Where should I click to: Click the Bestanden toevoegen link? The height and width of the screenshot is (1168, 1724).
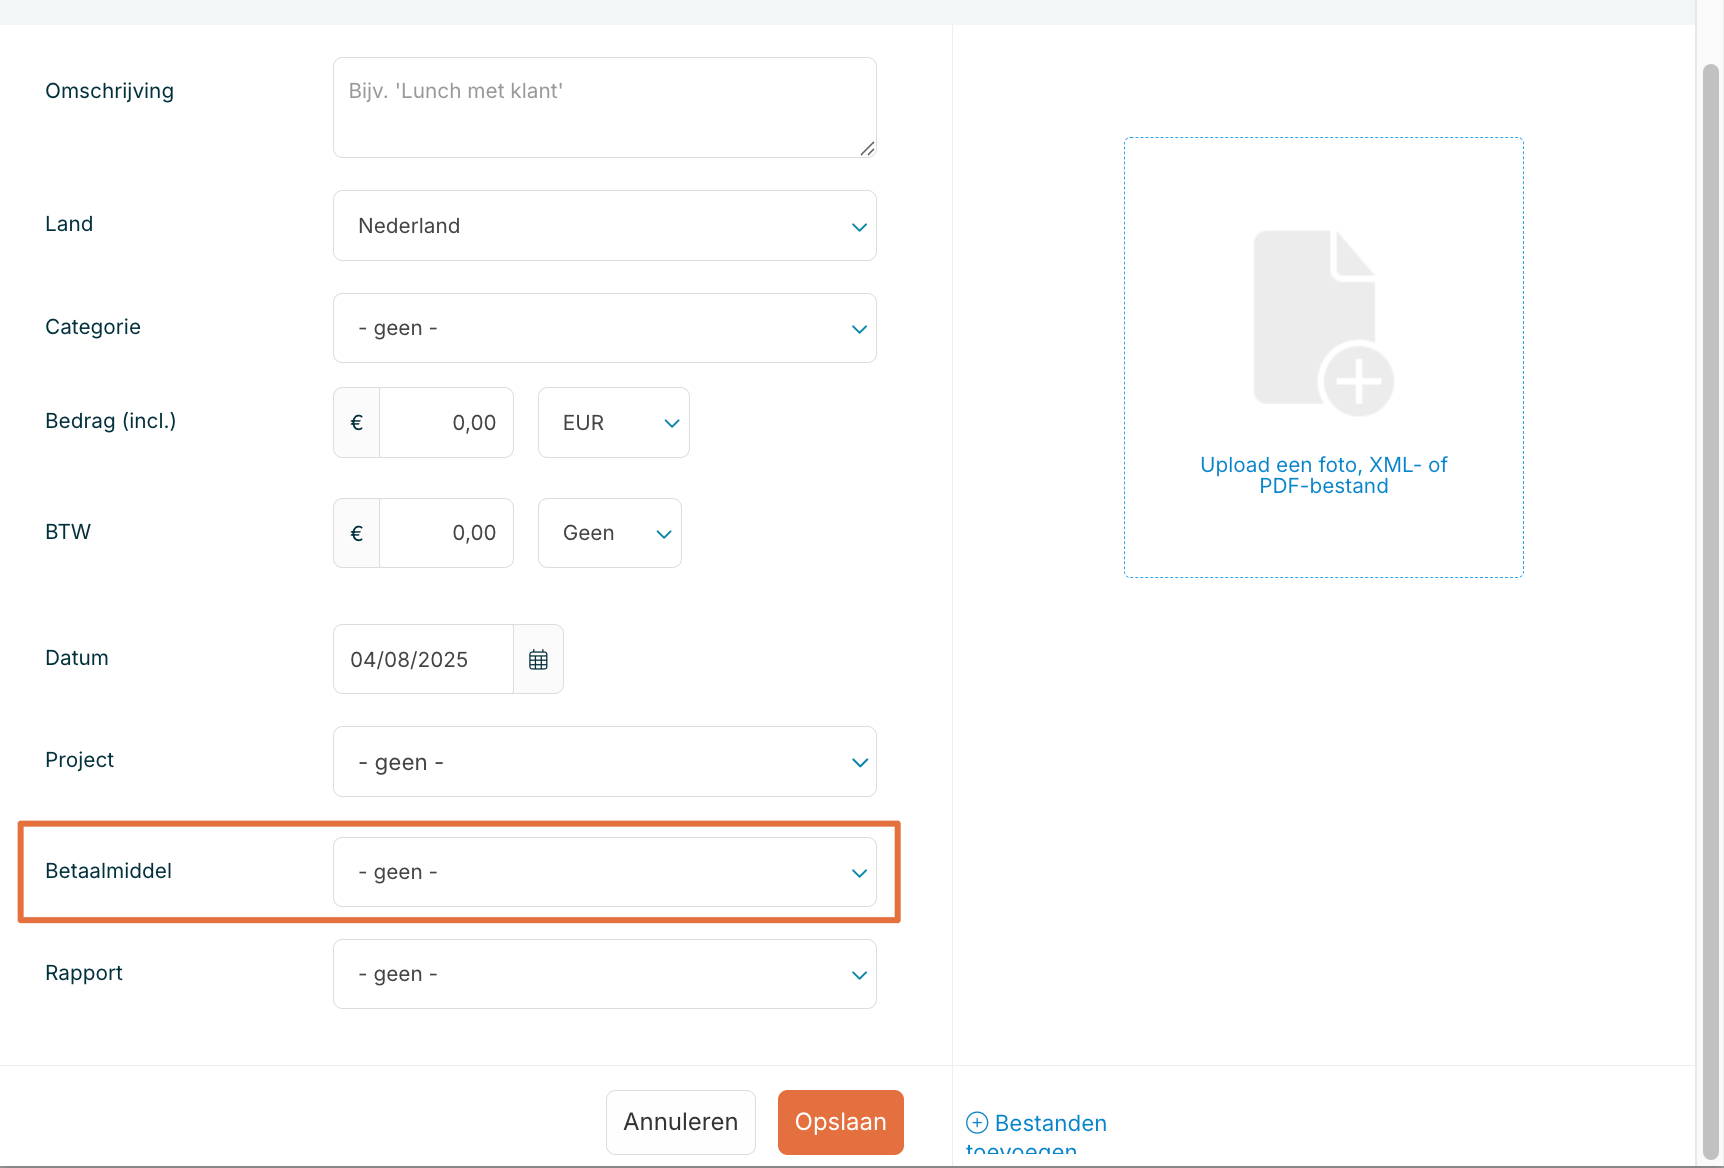pos(1050,1124)
